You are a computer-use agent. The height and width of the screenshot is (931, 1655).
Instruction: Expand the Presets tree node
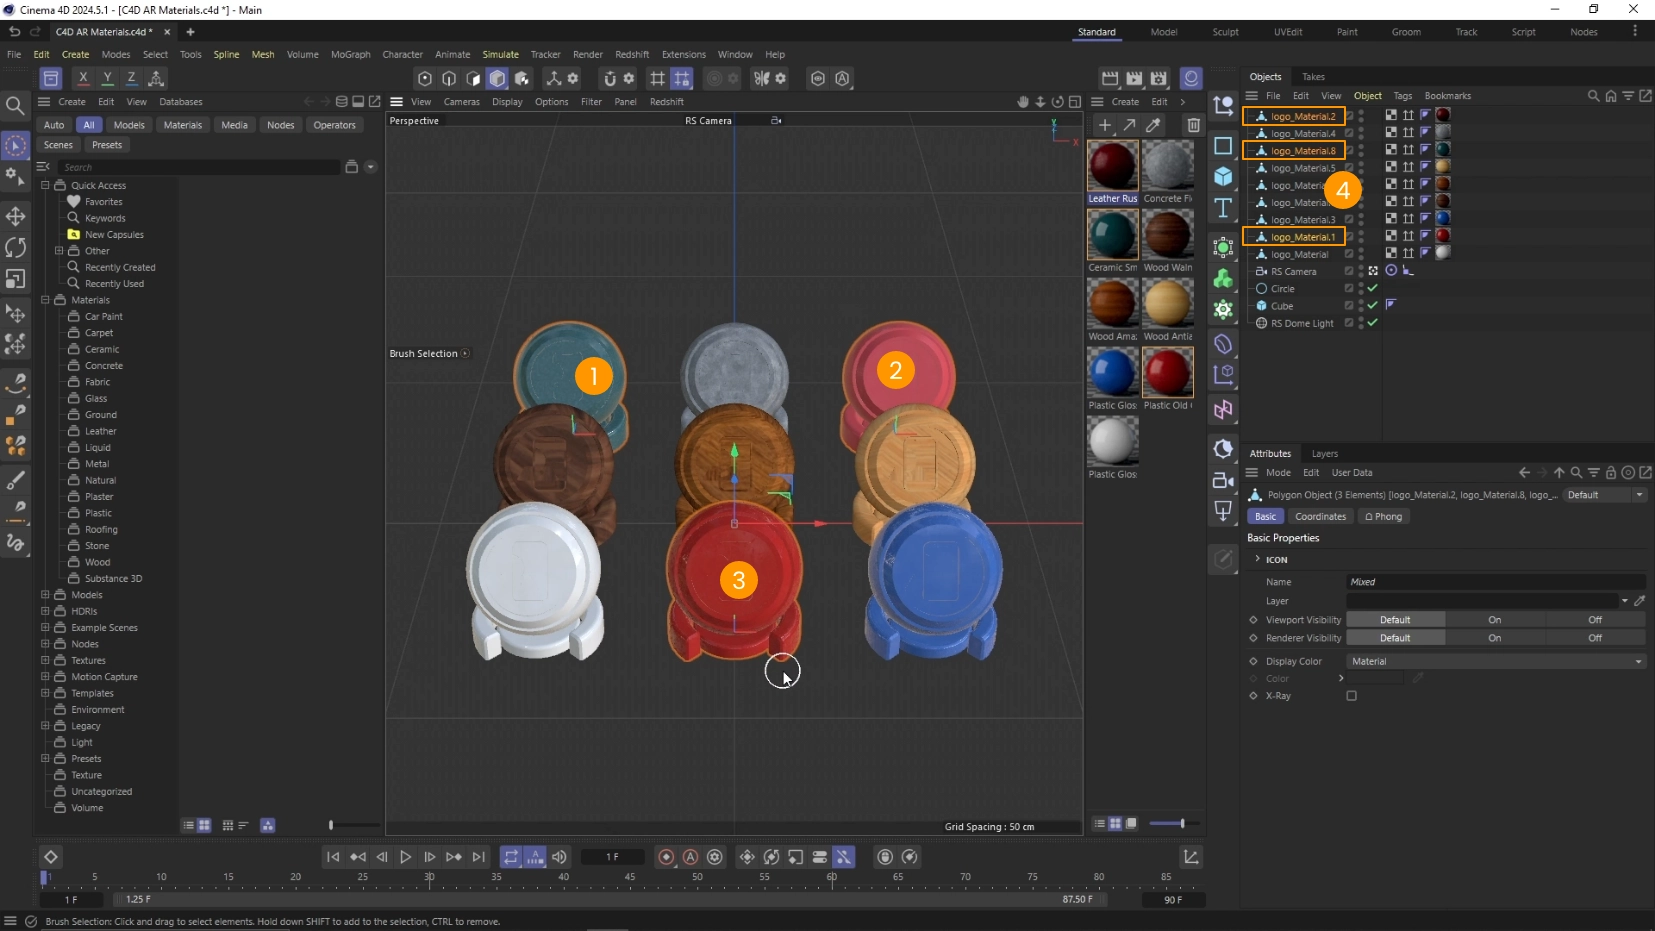[x=45, y=759]
